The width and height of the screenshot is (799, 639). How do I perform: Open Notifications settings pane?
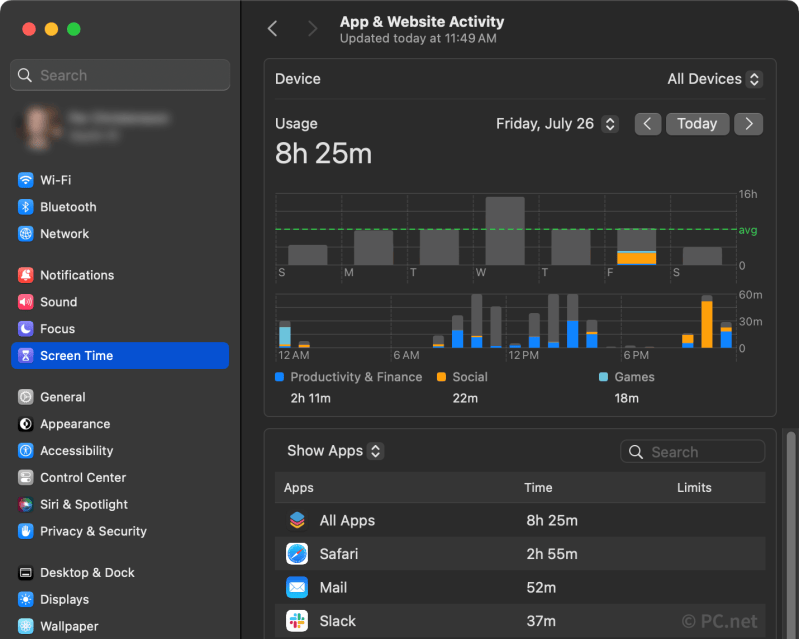coord(120,275)
